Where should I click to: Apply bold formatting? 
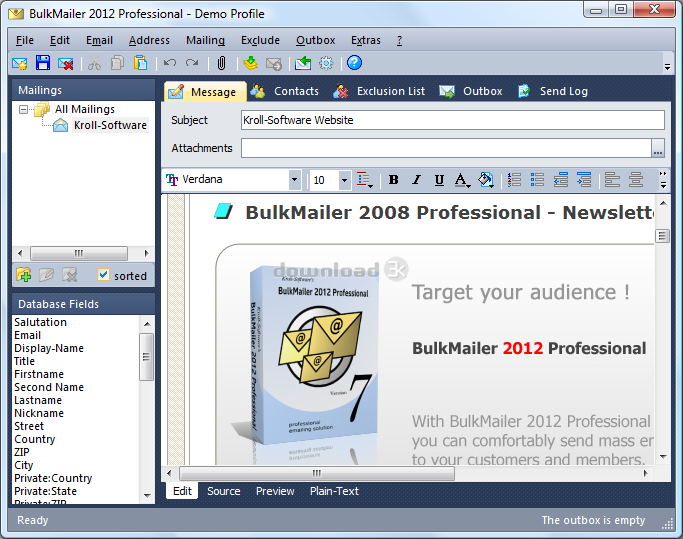pyautogui.click(x=393, y=180)
